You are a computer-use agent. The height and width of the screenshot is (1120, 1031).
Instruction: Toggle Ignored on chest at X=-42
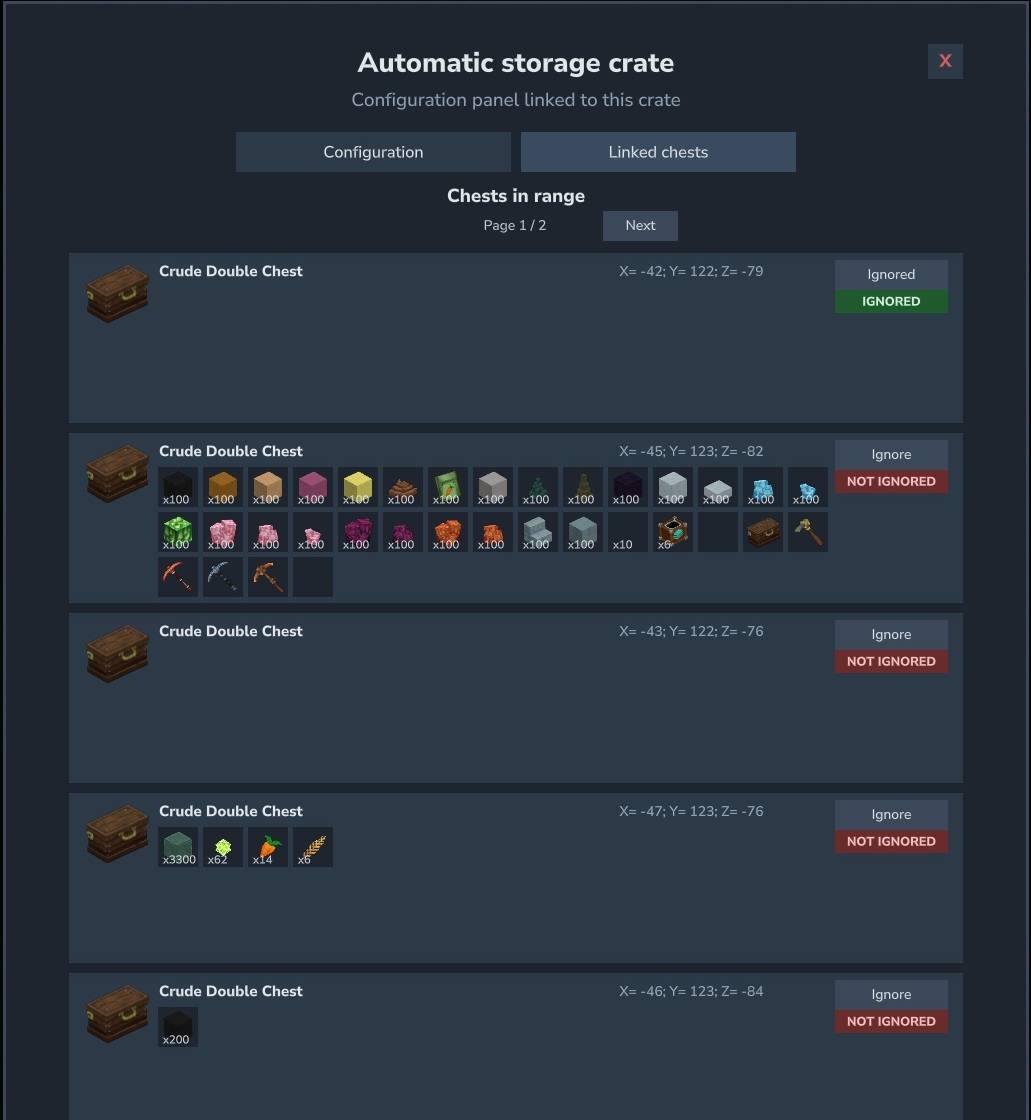(891, 274)
